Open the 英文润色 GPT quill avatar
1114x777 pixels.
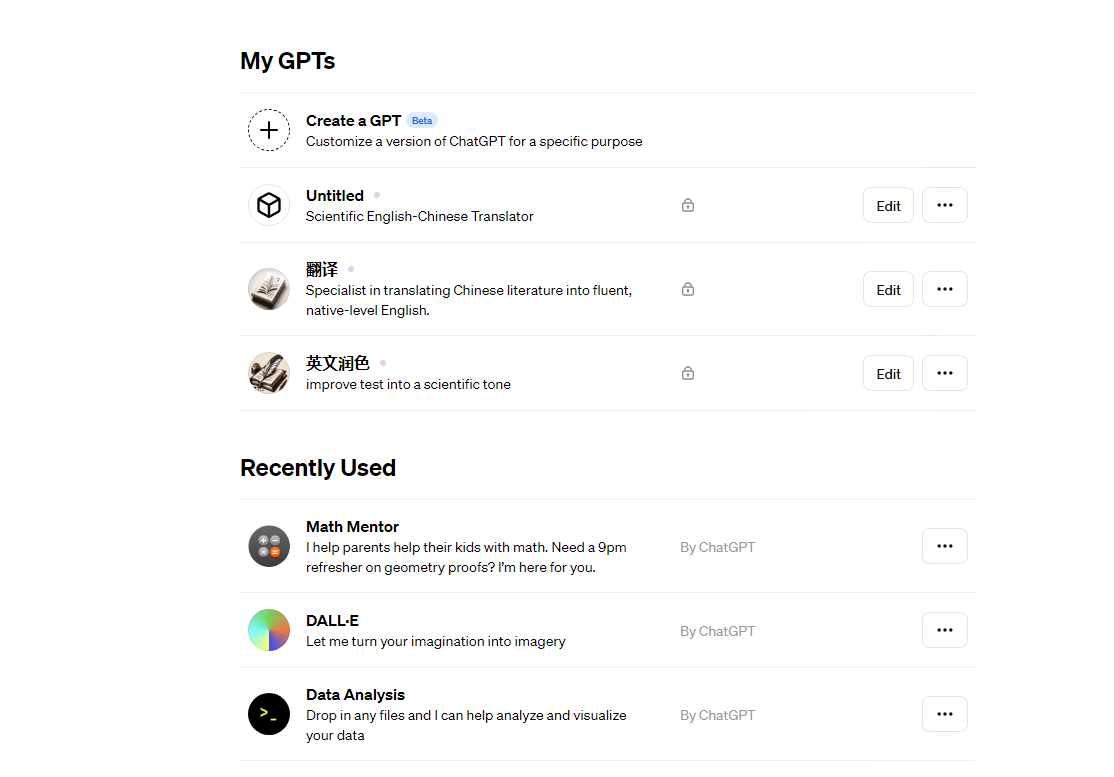coord(269,373)
